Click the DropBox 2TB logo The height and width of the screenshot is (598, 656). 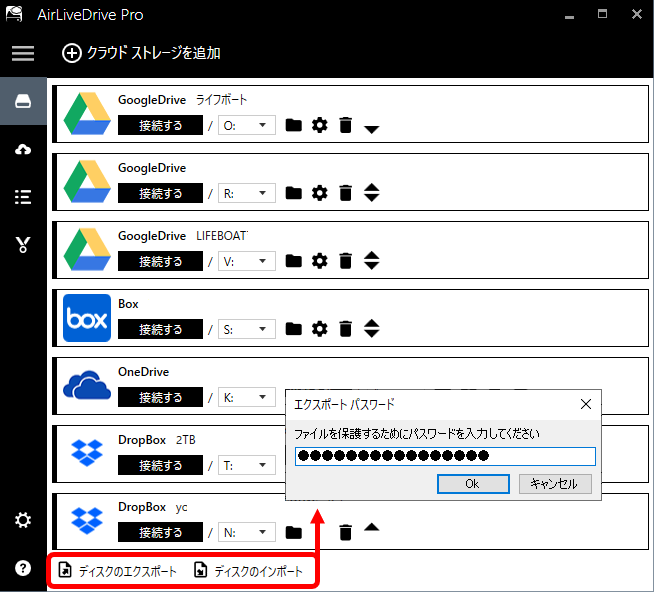click(x=87, y=453)
